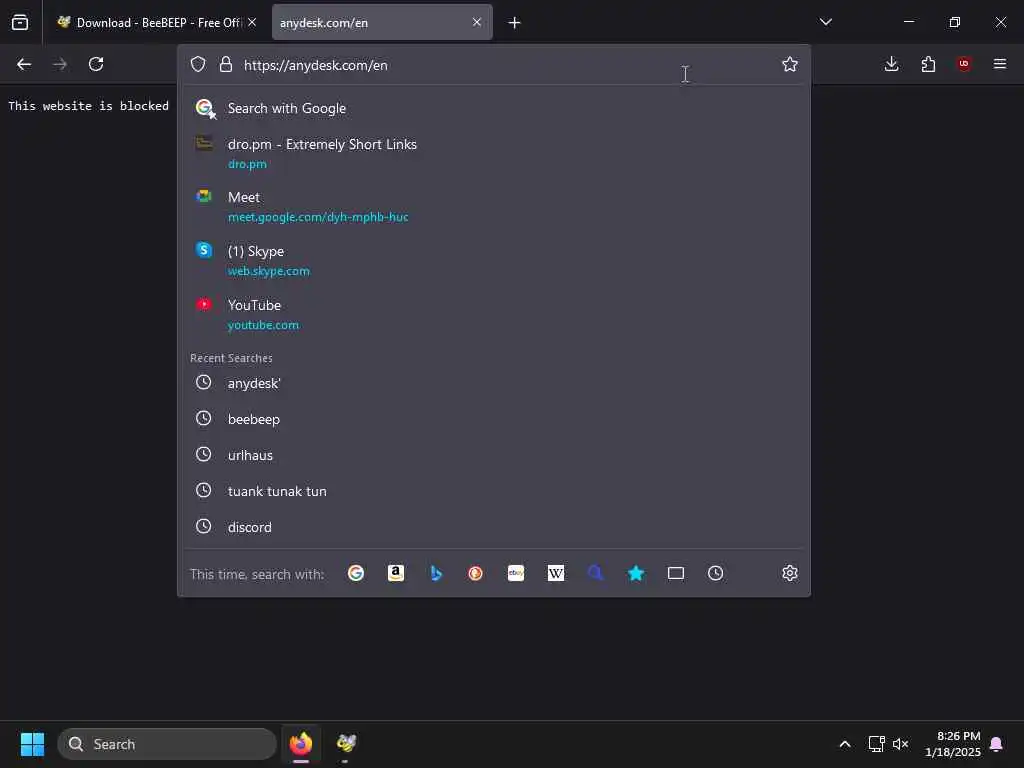Viewport: 1024px width, 768px height.
Task: Open the Firefox application menu
Action: click(x=1000, y=64)
